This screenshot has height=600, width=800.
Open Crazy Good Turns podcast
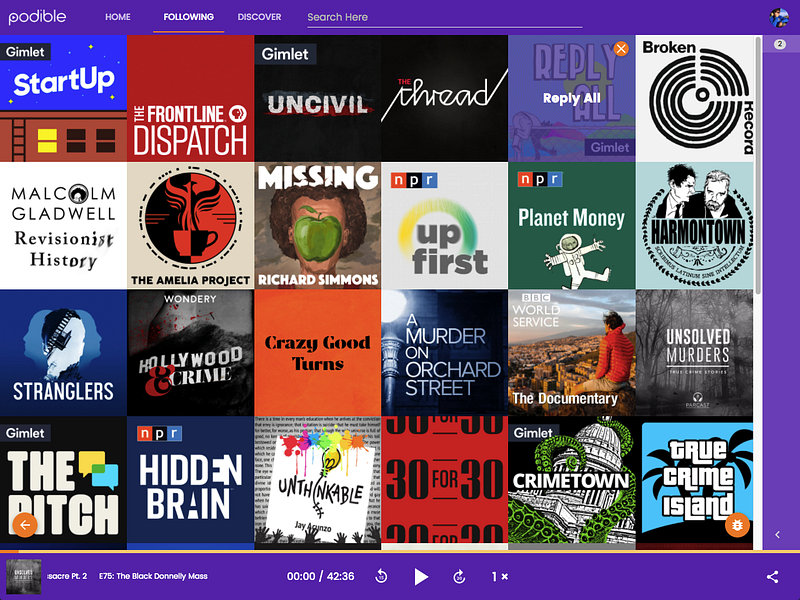[x=317, y=353]
